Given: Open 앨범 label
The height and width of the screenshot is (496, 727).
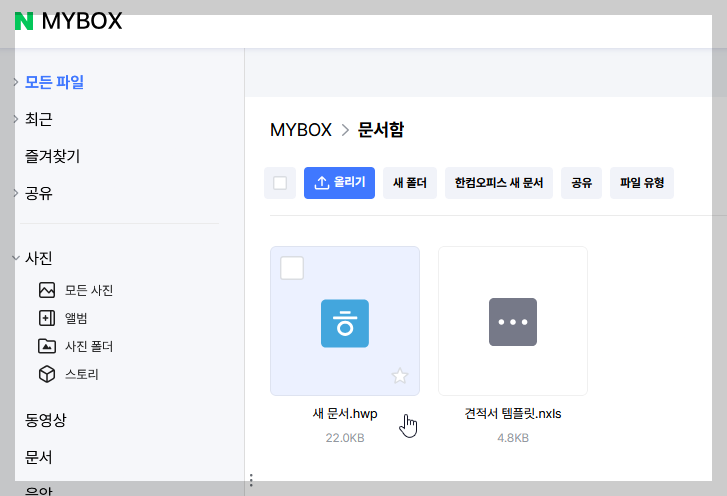Looking at the screenshot, I should (x=76, y=318).
